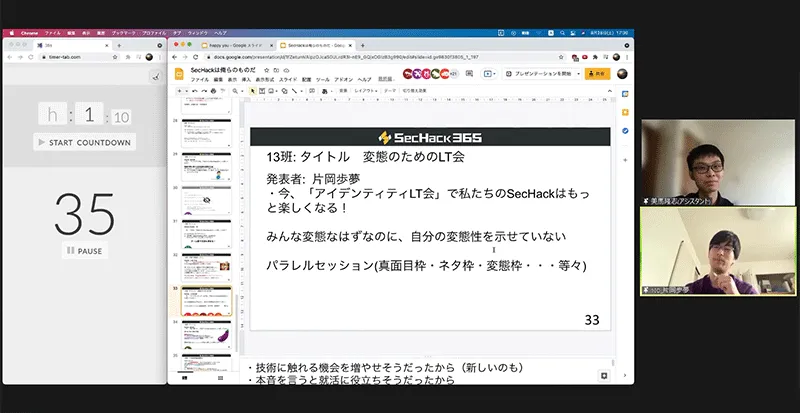
Task: View the cloud save status icon
Action: coord(286,70)
